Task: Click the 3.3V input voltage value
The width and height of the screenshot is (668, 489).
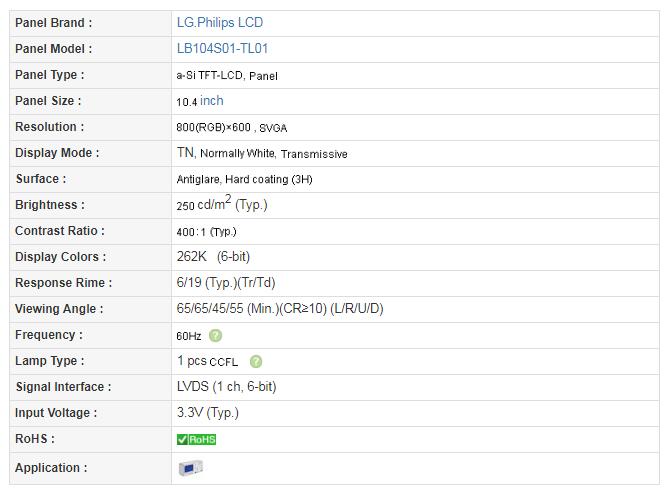Action: (207, 413)
